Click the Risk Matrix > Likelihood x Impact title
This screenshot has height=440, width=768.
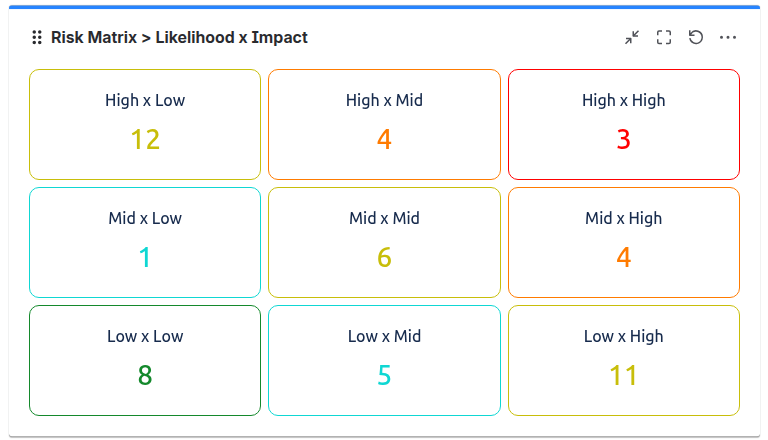[x=179, y=38]
